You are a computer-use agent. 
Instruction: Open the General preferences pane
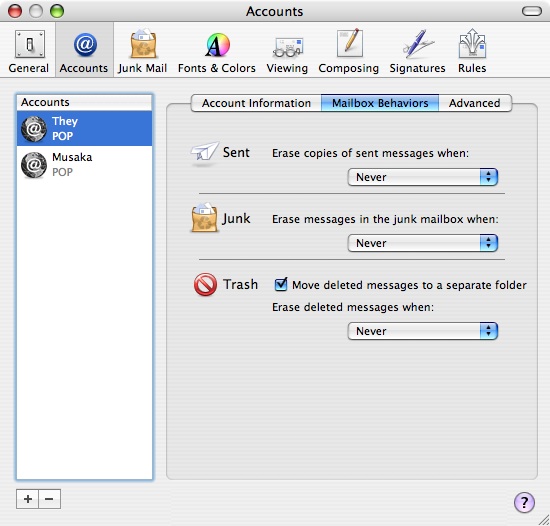[29, 51]
